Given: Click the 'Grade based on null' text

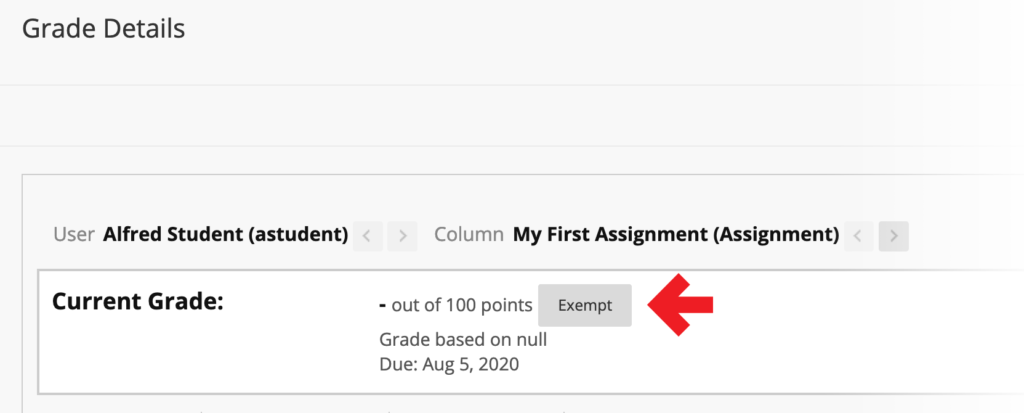Looking at the screenshot, I should (463, 339).
